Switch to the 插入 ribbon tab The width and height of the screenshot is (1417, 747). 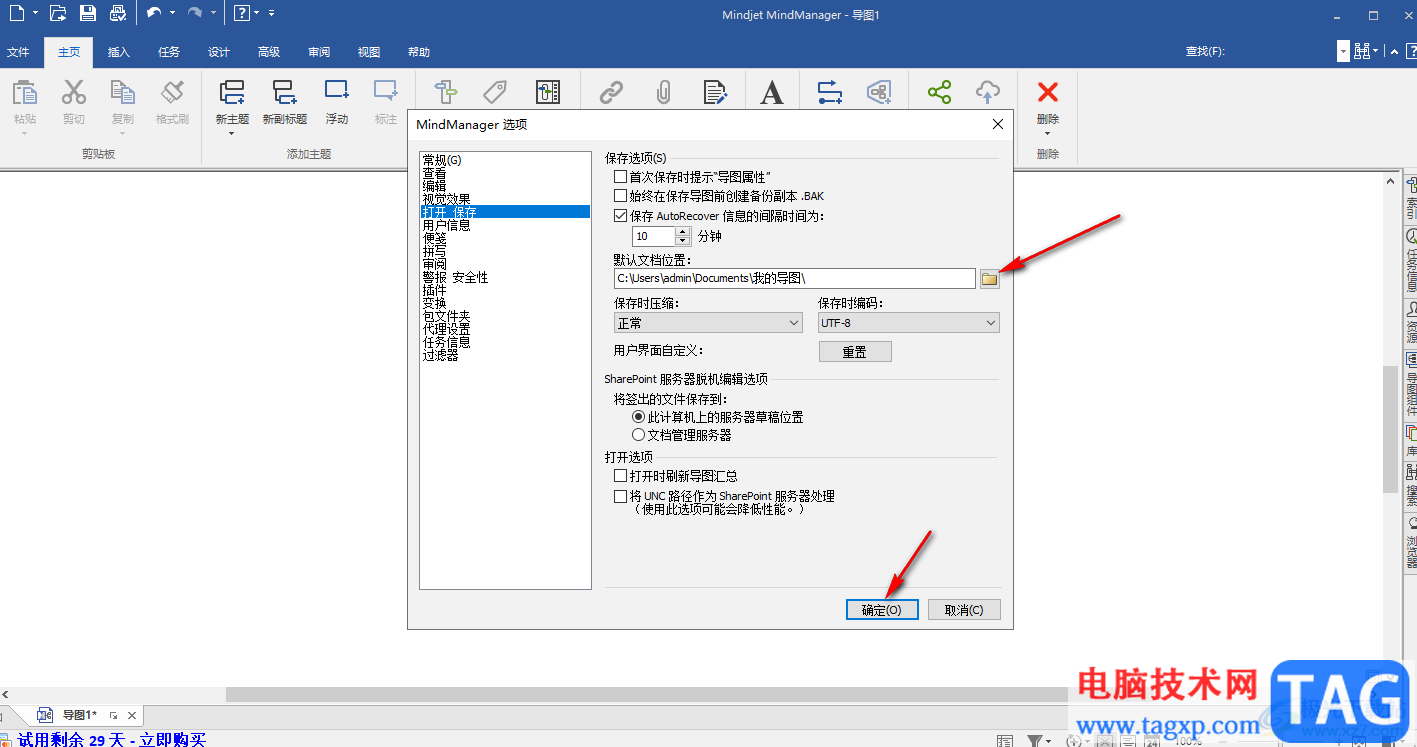(x=119, y=52)
